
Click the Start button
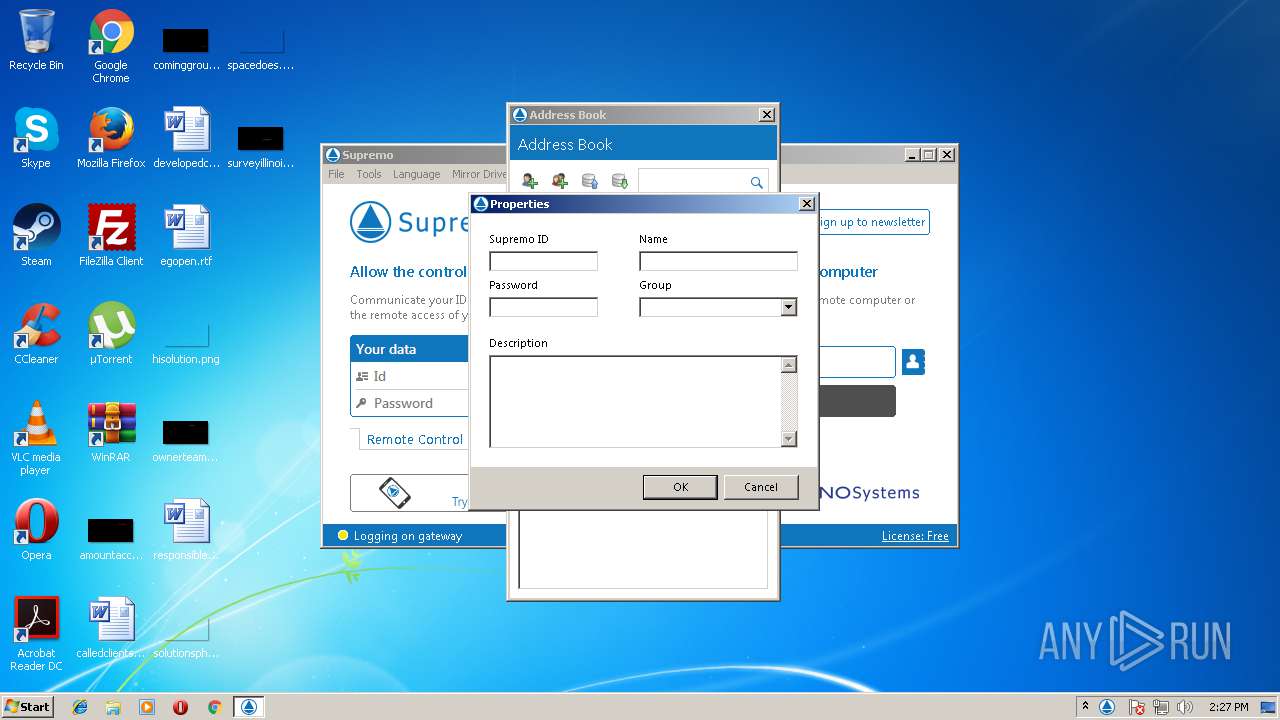(x=27, y=707)
